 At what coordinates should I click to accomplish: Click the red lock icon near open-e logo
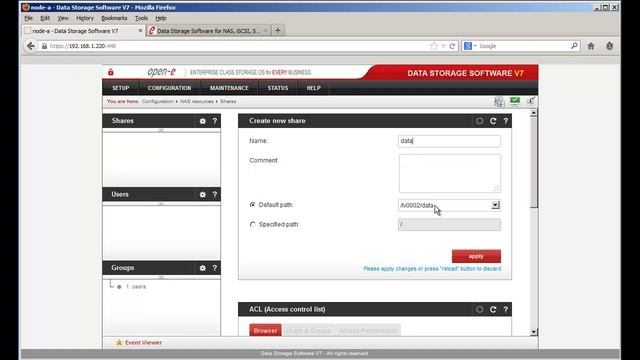[111, 72]
